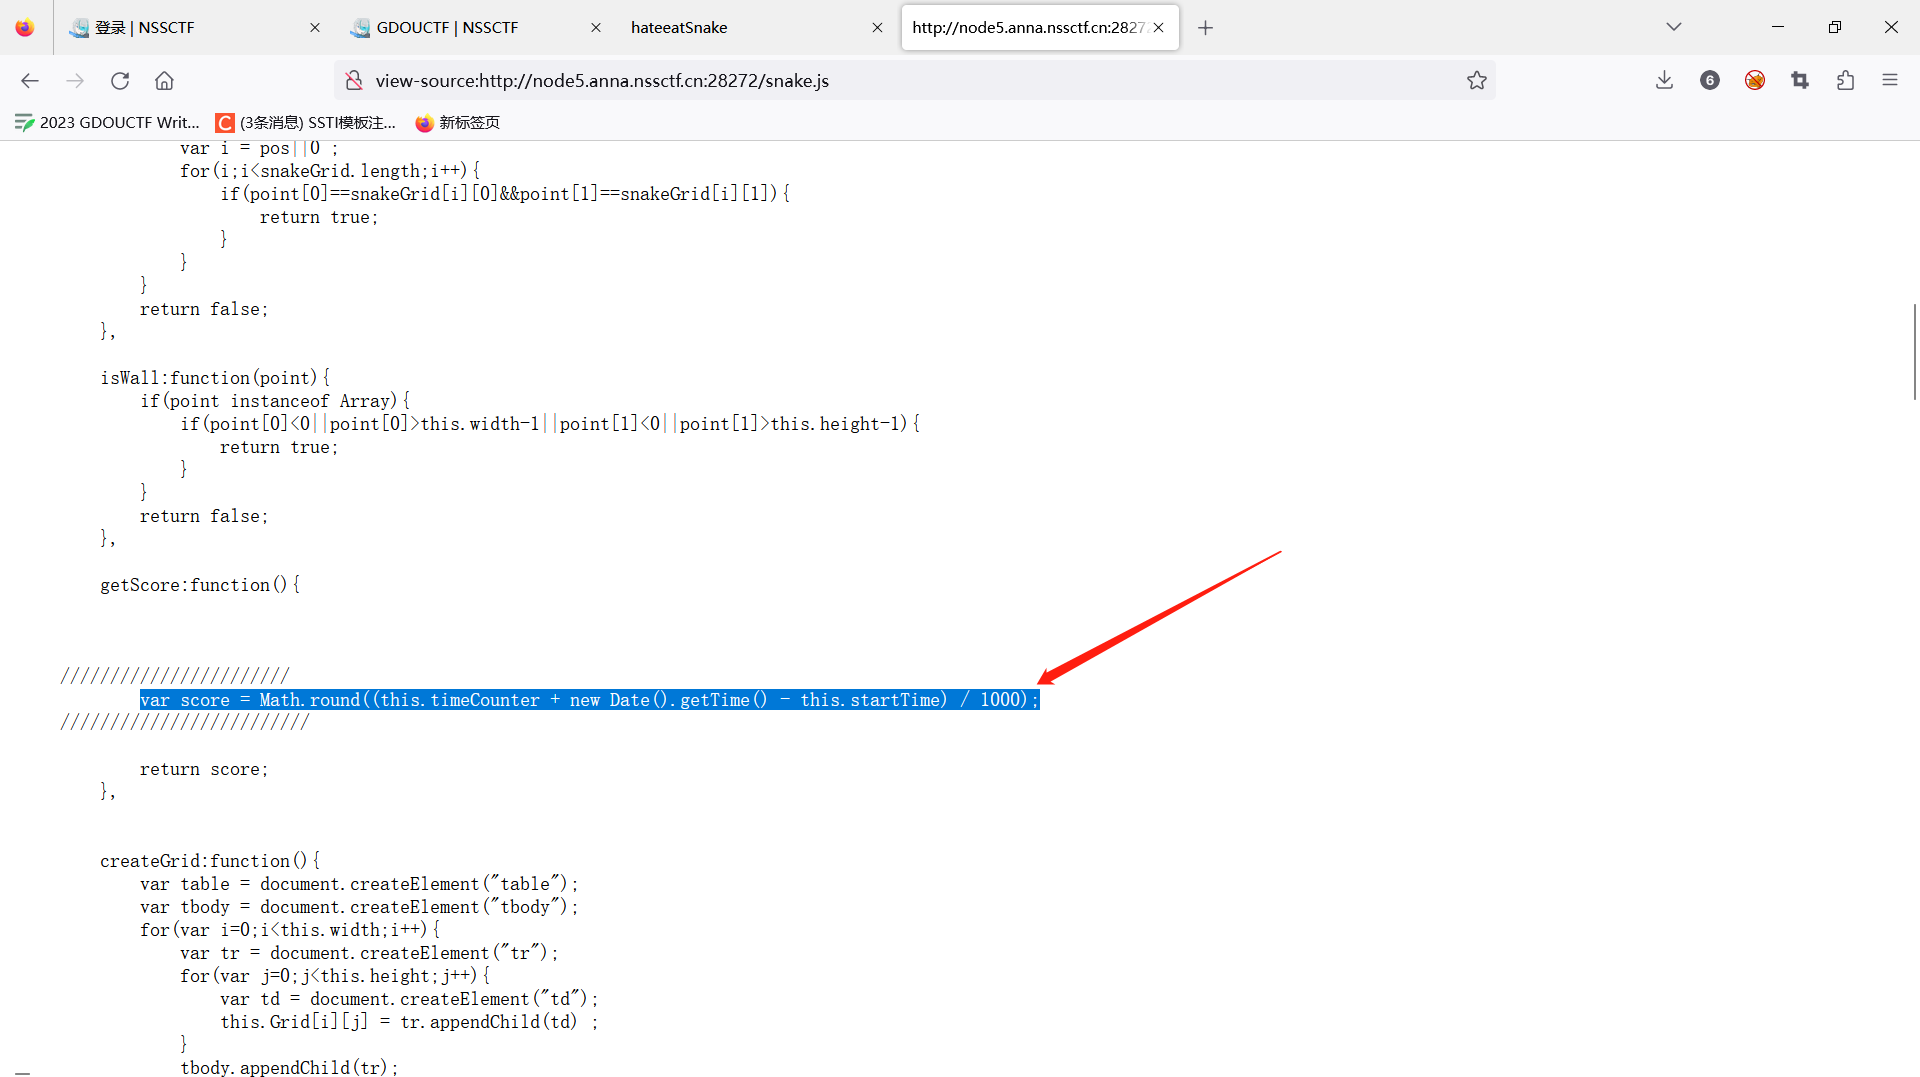Expand the list all tabs dropdown
Viewport: 1920px width, 1077px height.
(x=1673, y=27)
